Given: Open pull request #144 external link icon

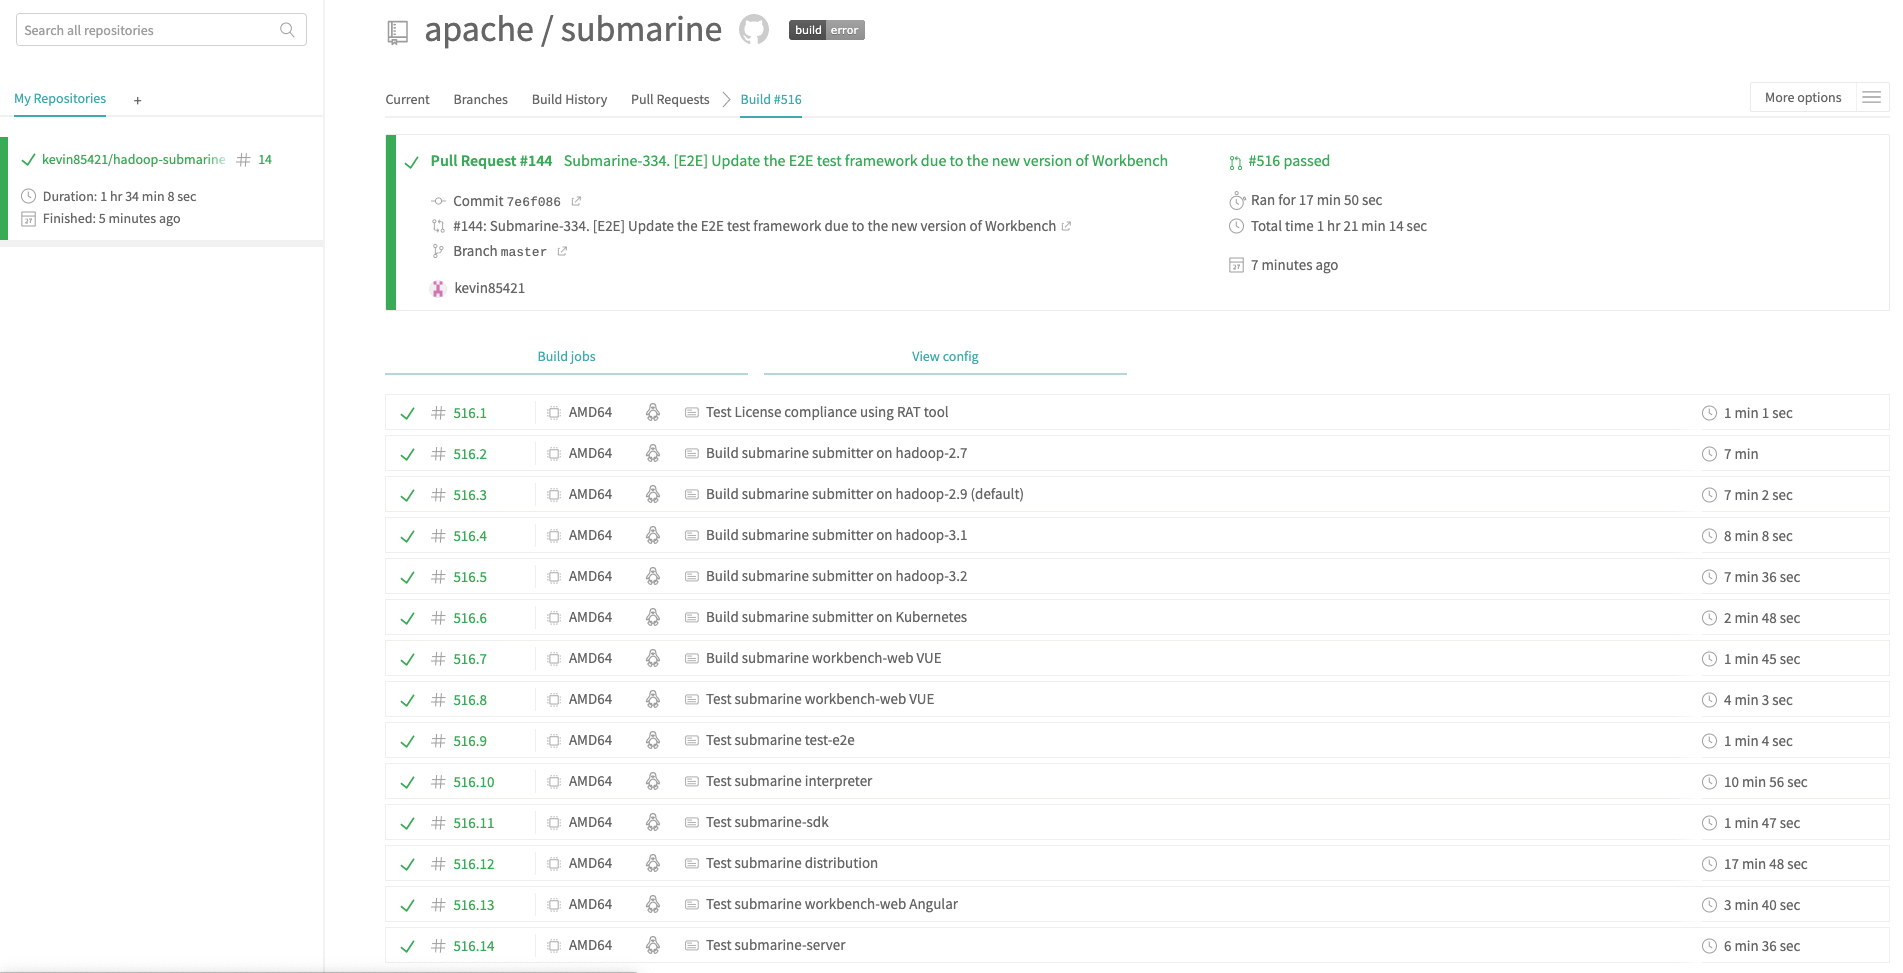Looking at the screenshot, I should point(1066,226).
